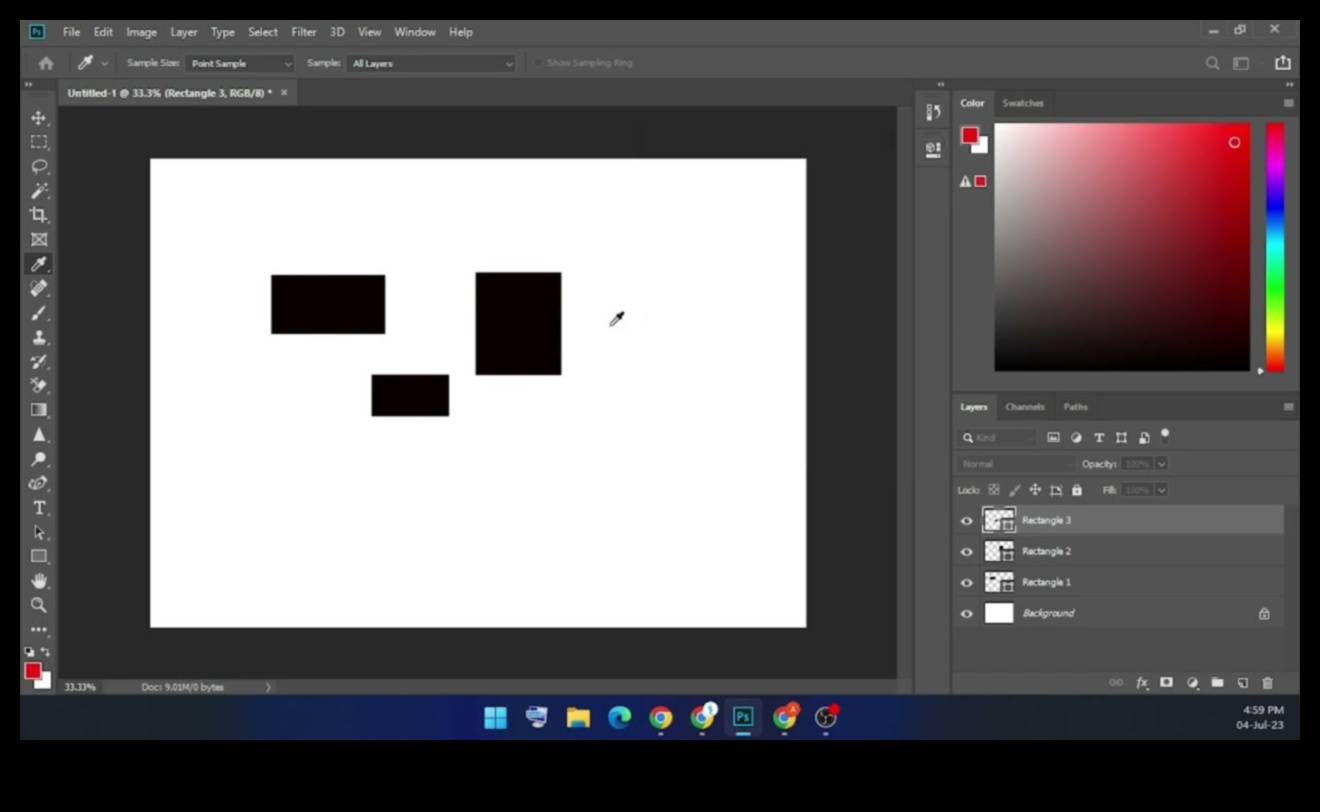Enable lock transparent pixels
The height and width of the screenshot is (812, 1320).
point(992,490)
